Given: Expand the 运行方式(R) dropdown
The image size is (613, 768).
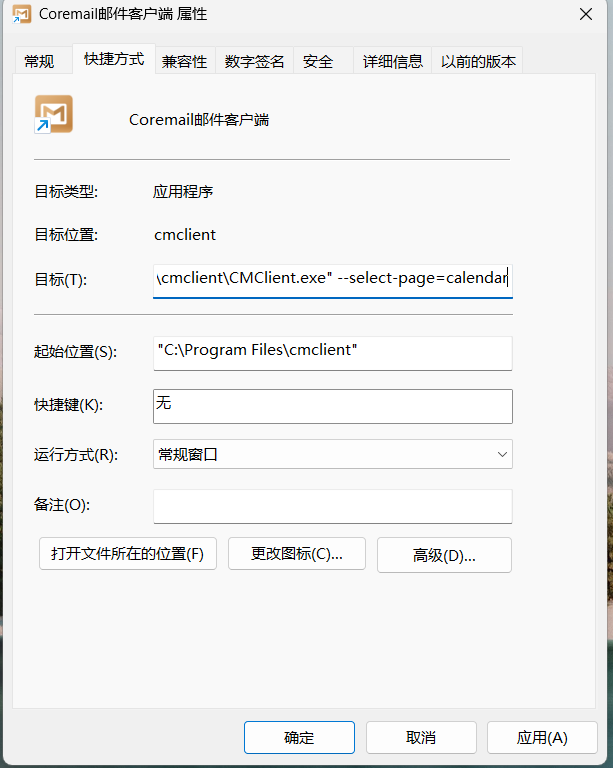Looking at the screenshot, I should (333, 454).
